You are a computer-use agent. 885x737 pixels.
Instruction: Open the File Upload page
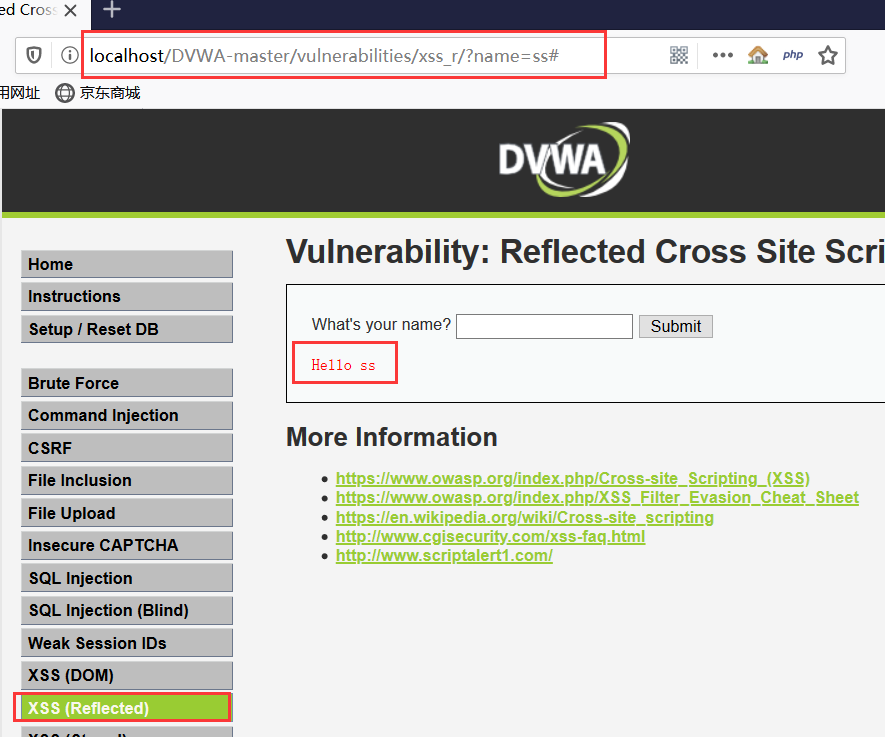127,513
